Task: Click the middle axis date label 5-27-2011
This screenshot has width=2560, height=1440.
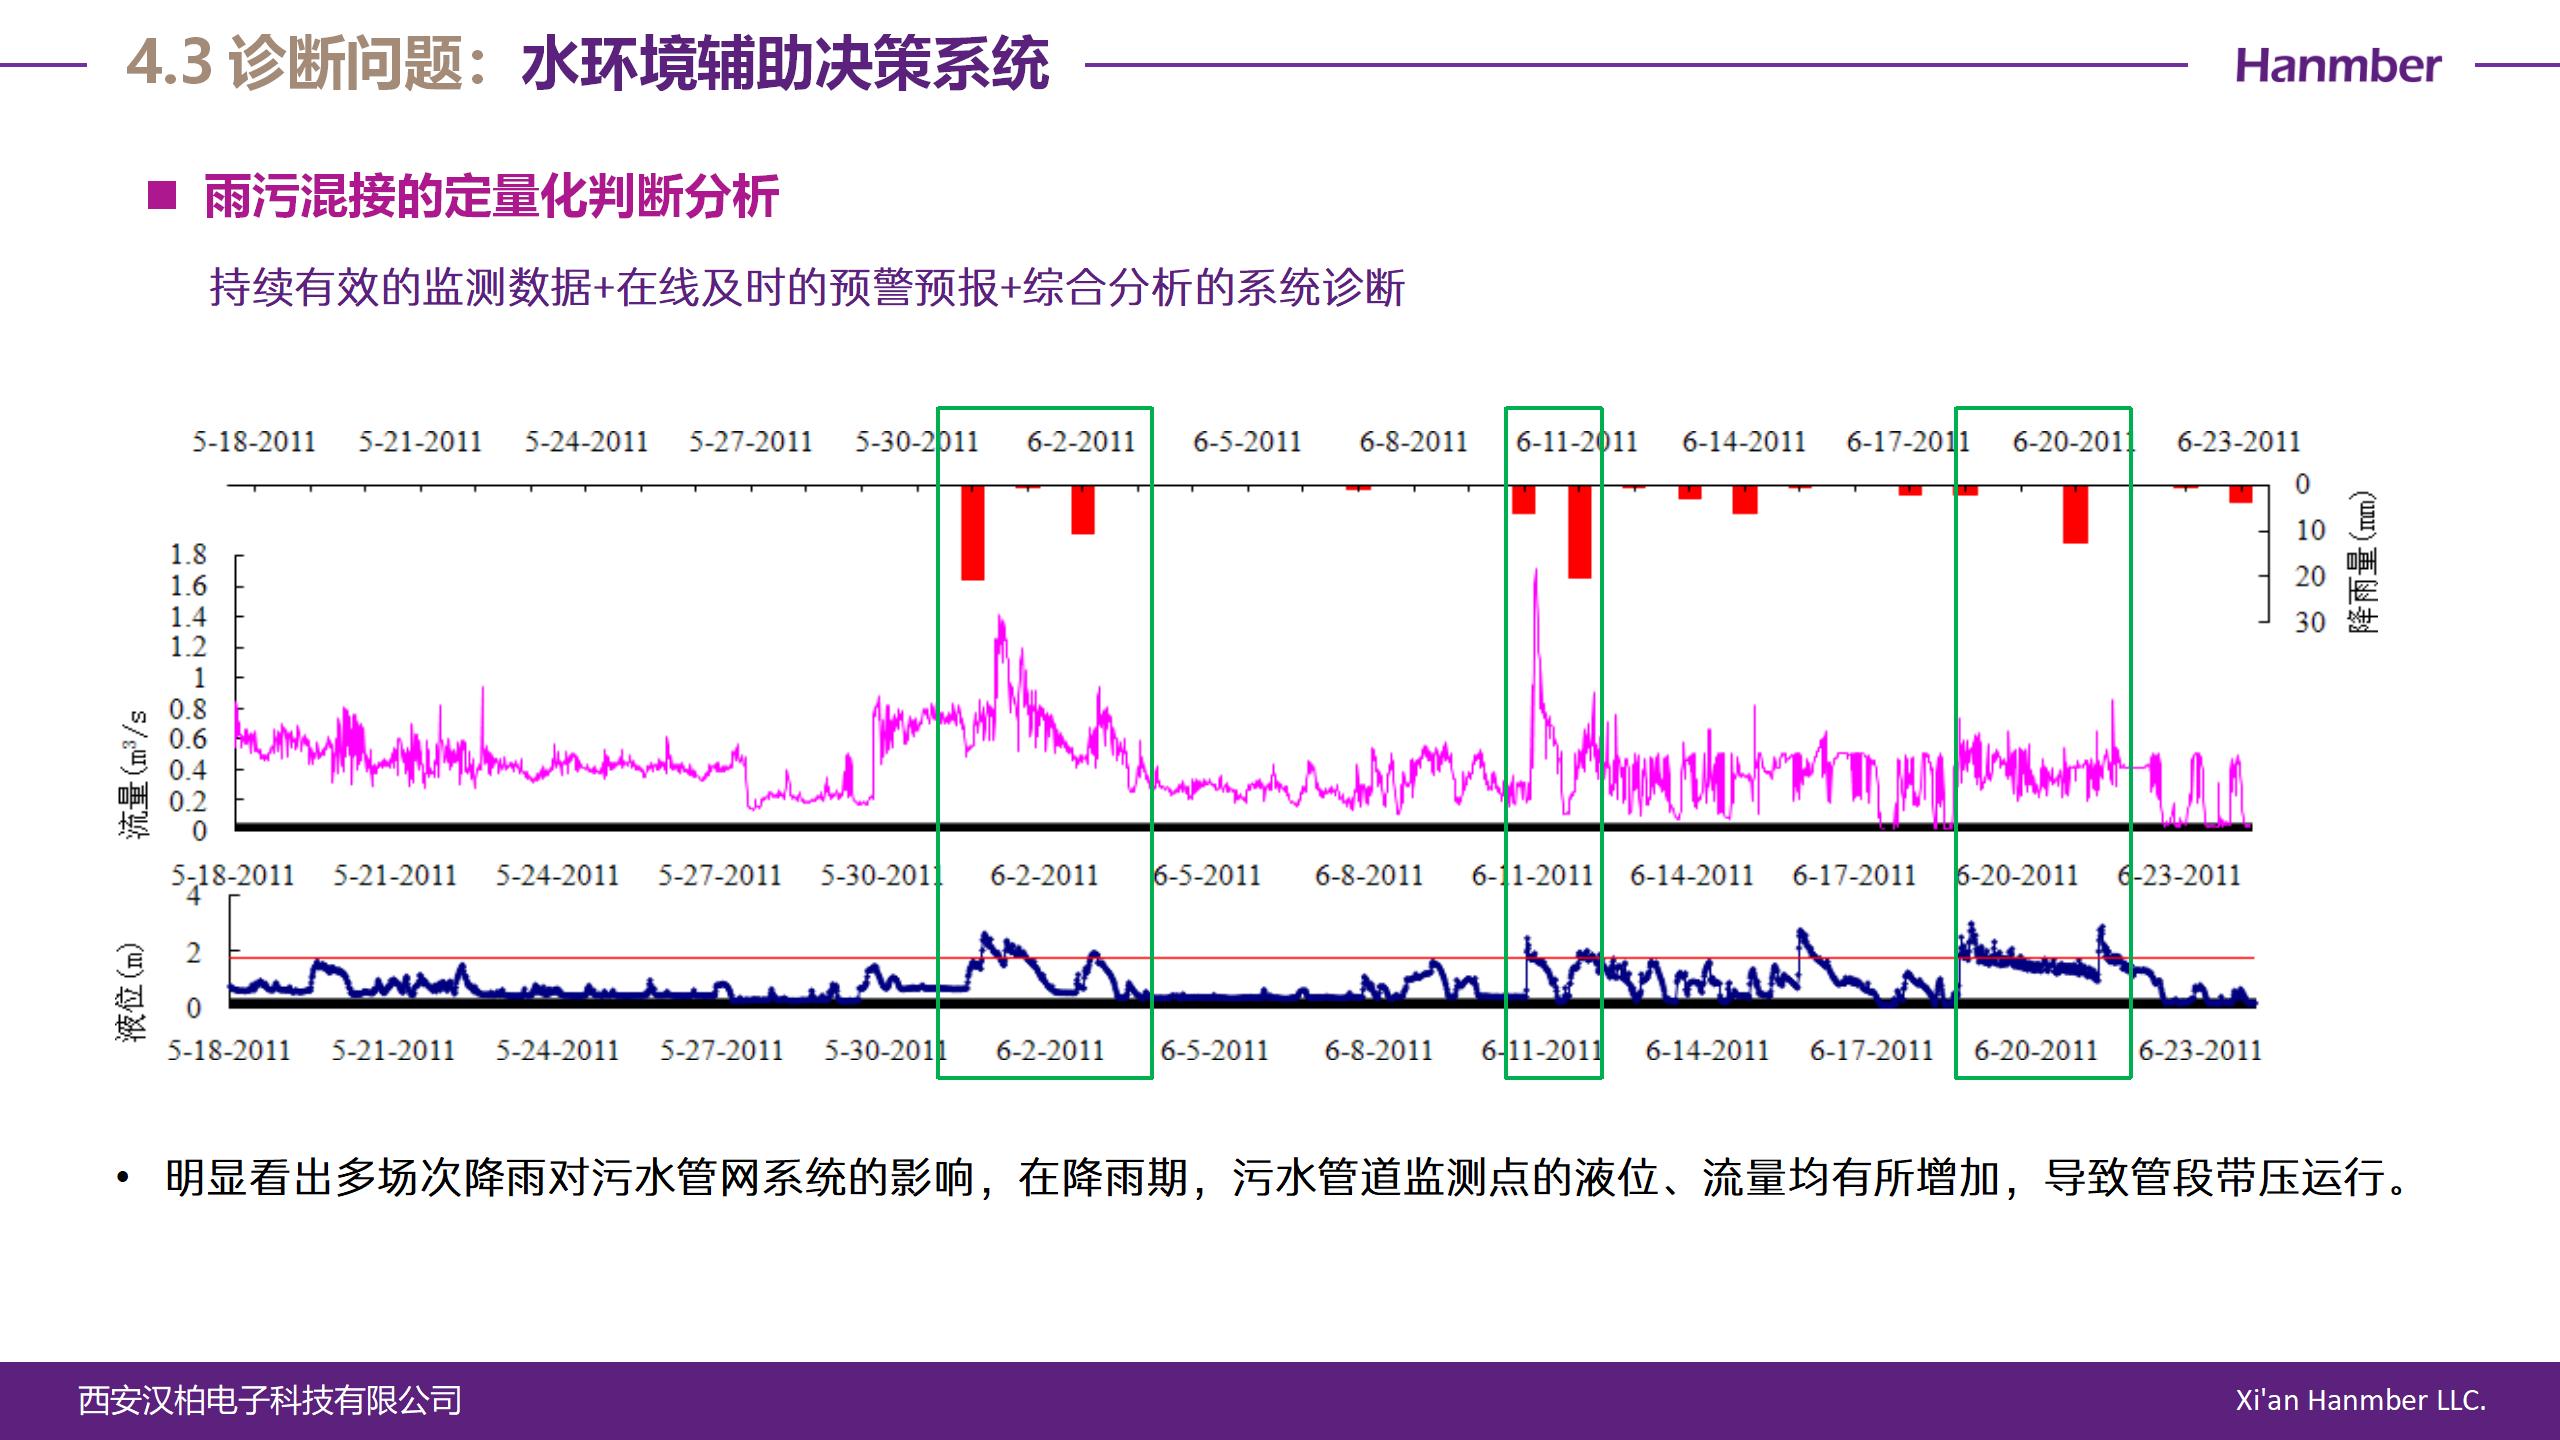Action: pos(720,876)
